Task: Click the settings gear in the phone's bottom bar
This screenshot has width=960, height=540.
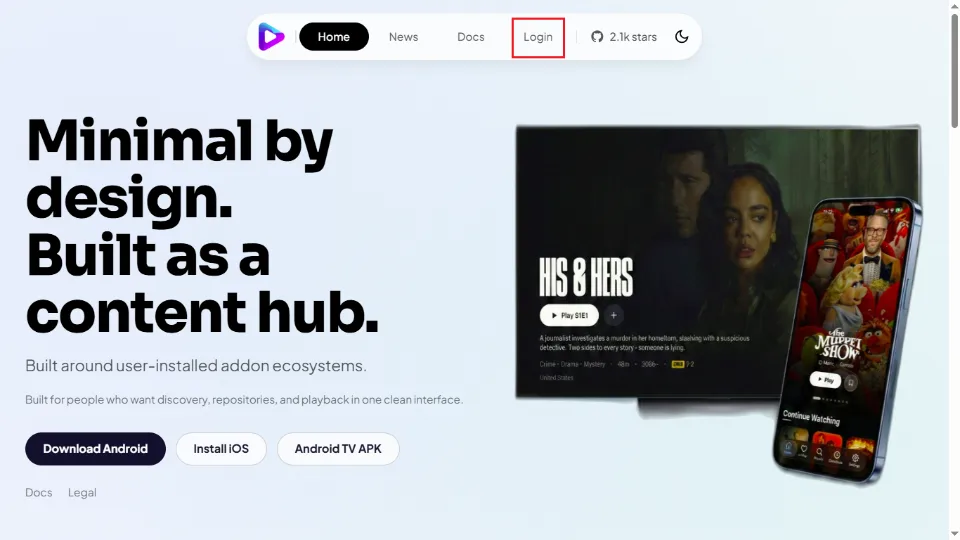Action: point(855,459)
